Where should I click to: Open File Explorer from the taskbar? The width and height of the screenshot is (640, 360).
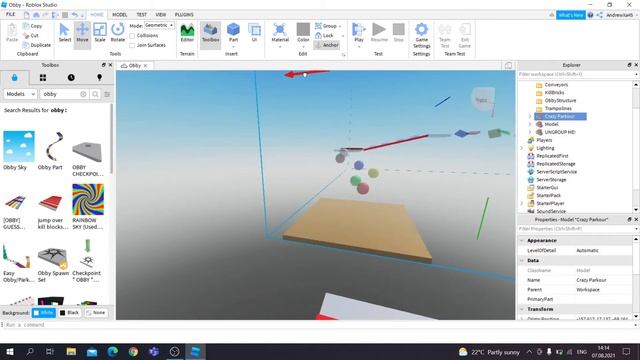(x=71, y=352)
